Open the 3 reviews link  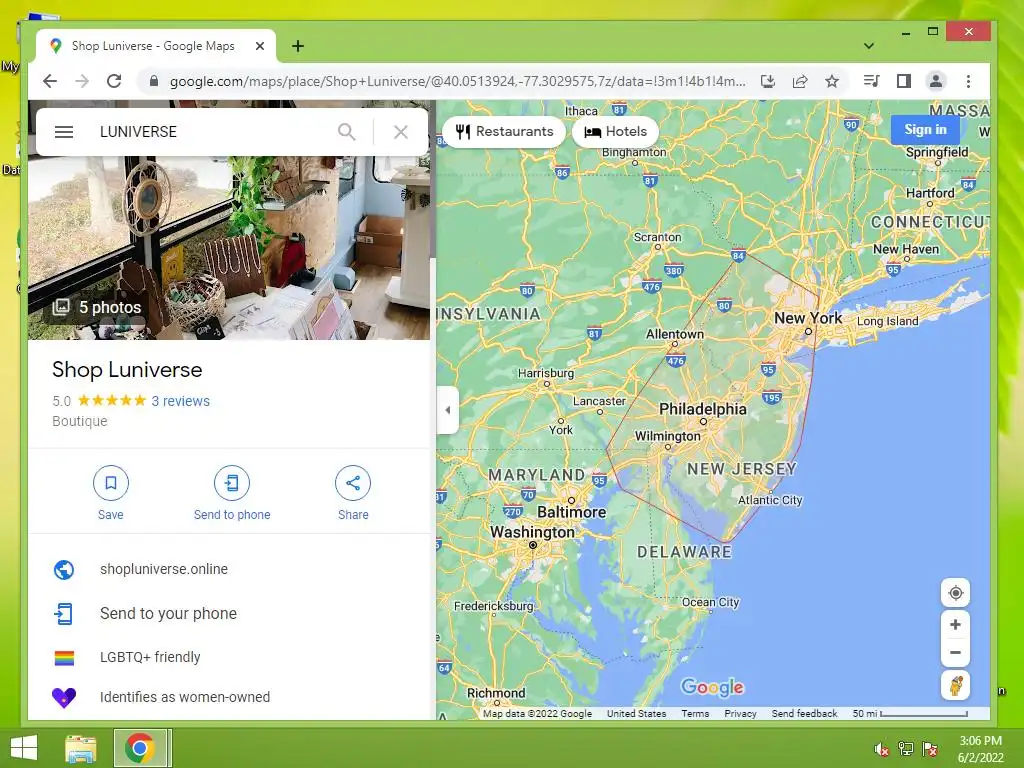[x=180, y=401]
